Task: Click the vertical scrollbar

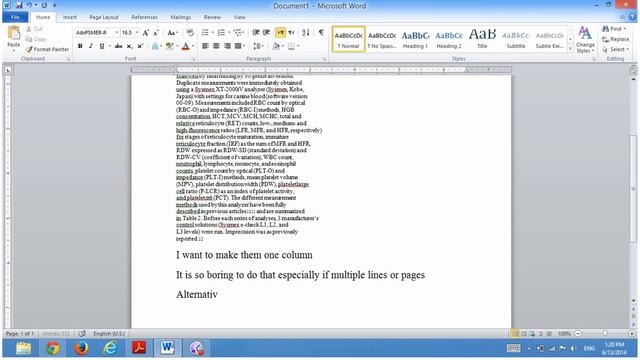Action: click(x=633, y=188)
